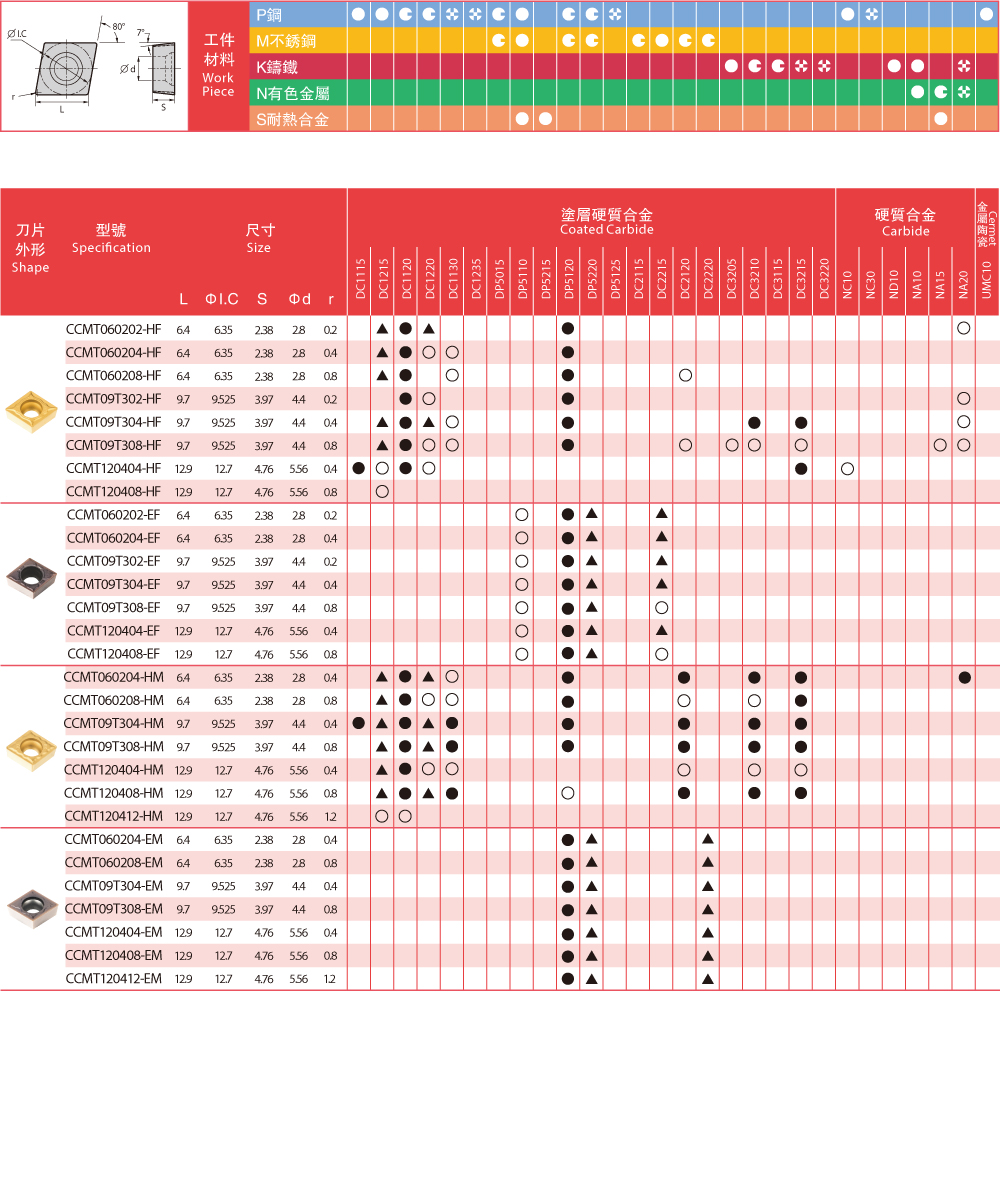Select the UMC10 cermet column header

click(x=987, y=275)
